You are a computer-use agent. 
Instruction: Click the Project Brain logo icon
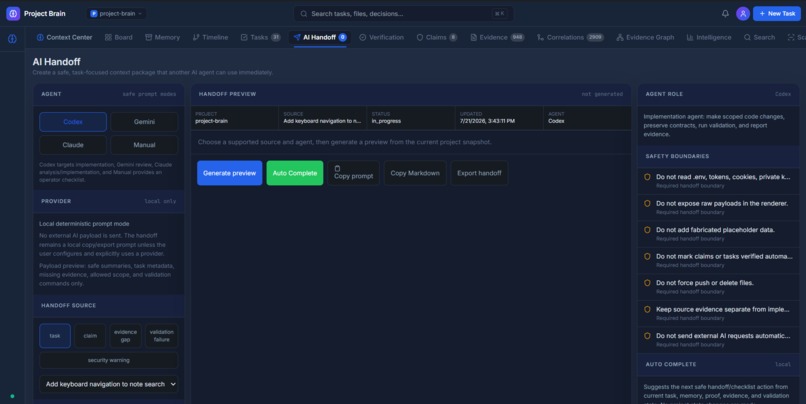tap(13, 13)
